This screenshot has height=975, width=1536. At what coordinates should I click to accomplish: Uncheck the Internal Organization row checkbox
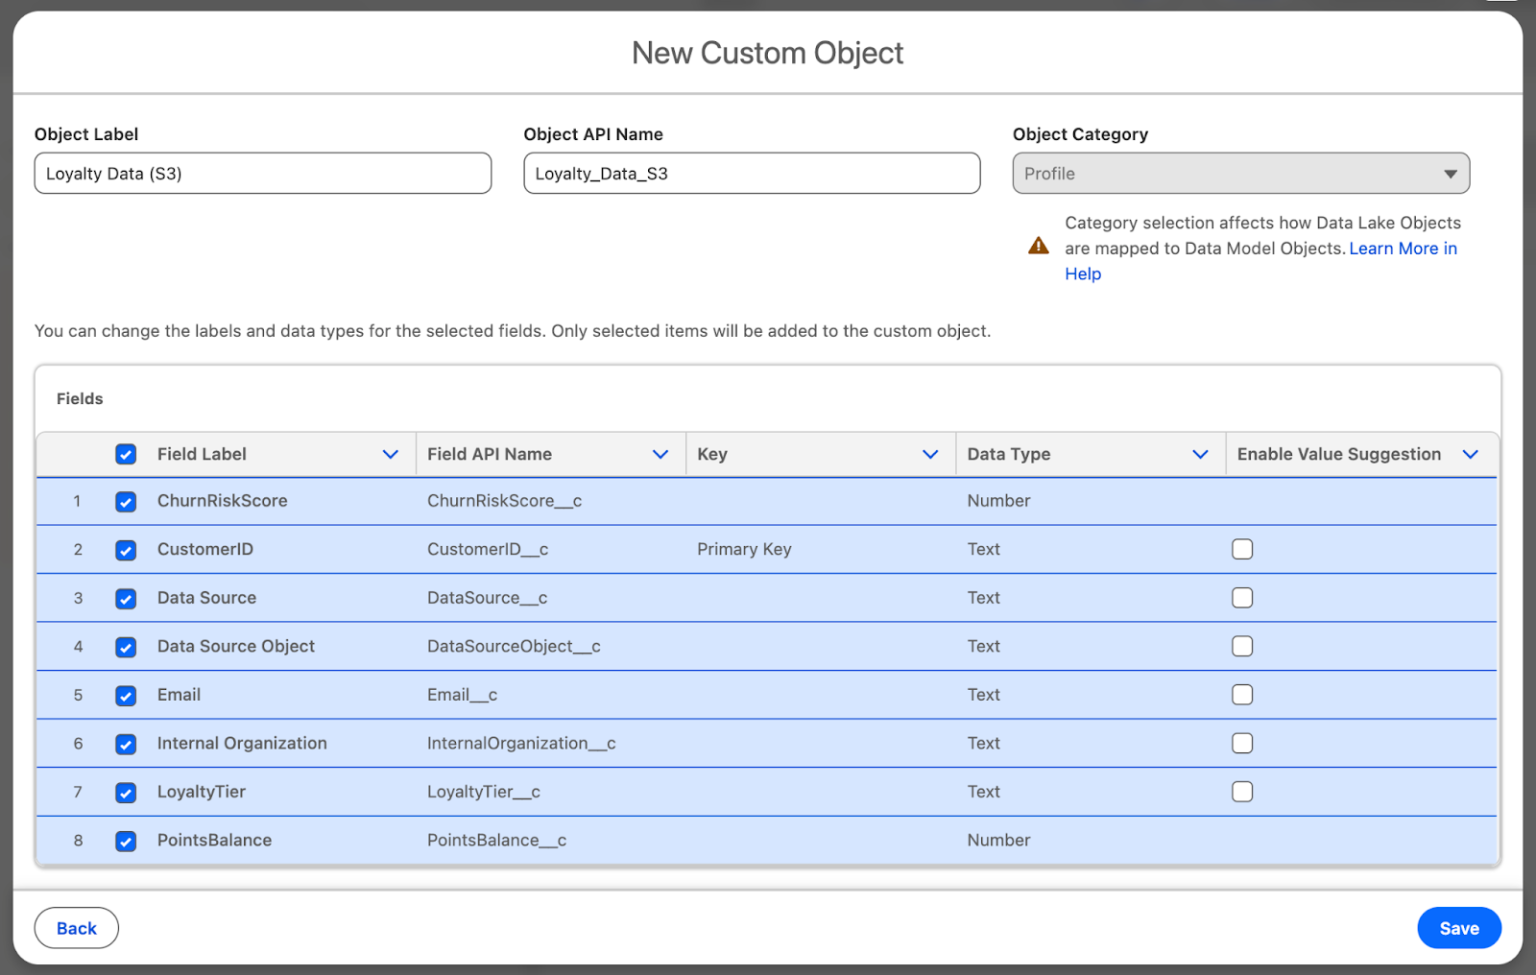pos(126,744)
